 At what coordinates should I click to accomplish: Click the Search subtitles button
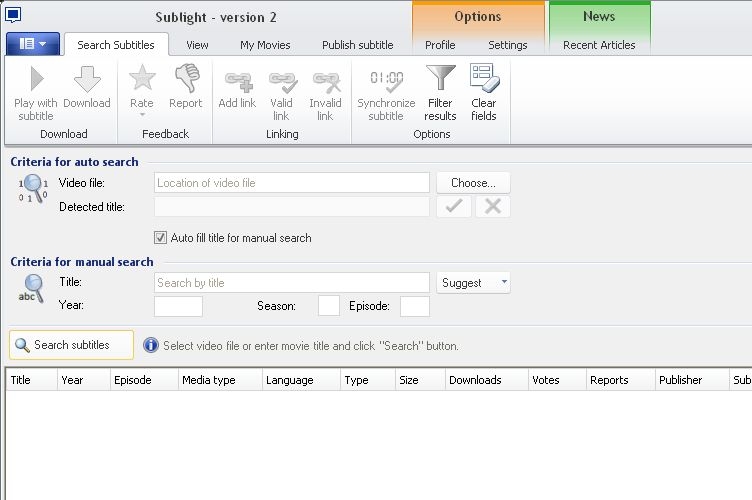pyautogui.click(x=71, y=345)
